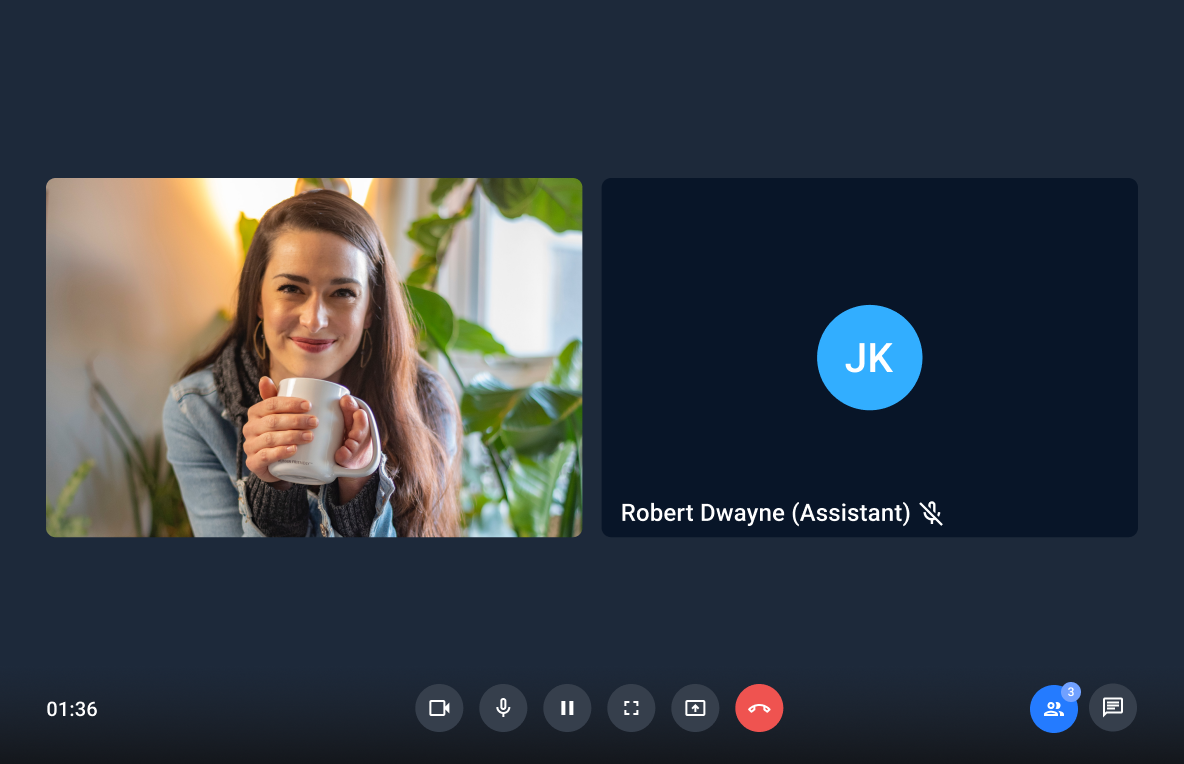Click the blue JK avatar circle
1184x764 pixels.
click(869, 358)
